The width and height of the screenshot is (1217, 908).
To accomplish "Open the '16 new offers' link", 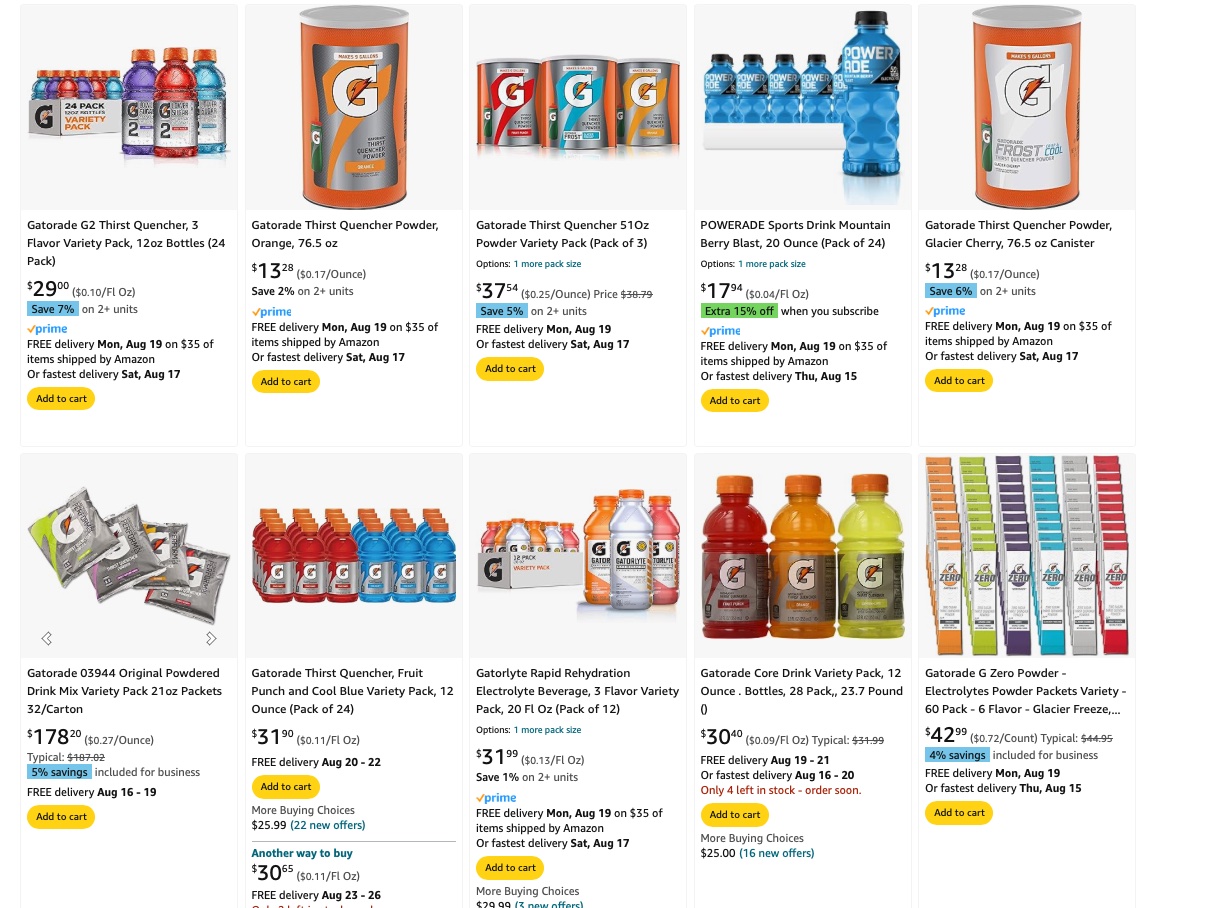I will (777, 853).
